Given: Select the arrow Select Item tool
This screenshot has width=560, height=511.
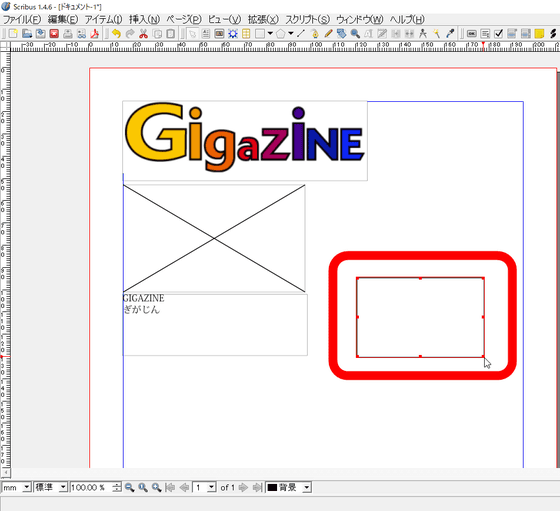Looking at the screenshot, I should coord(192,34).
